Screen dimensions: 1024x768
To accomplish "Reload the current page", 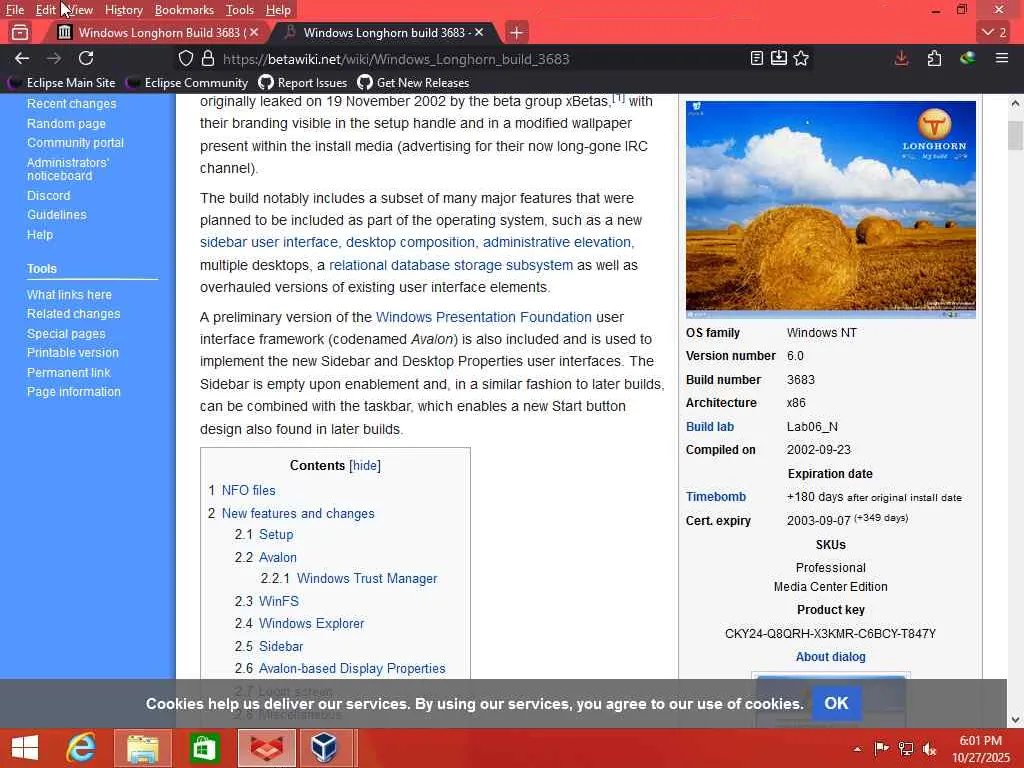I will pos(86,58).
